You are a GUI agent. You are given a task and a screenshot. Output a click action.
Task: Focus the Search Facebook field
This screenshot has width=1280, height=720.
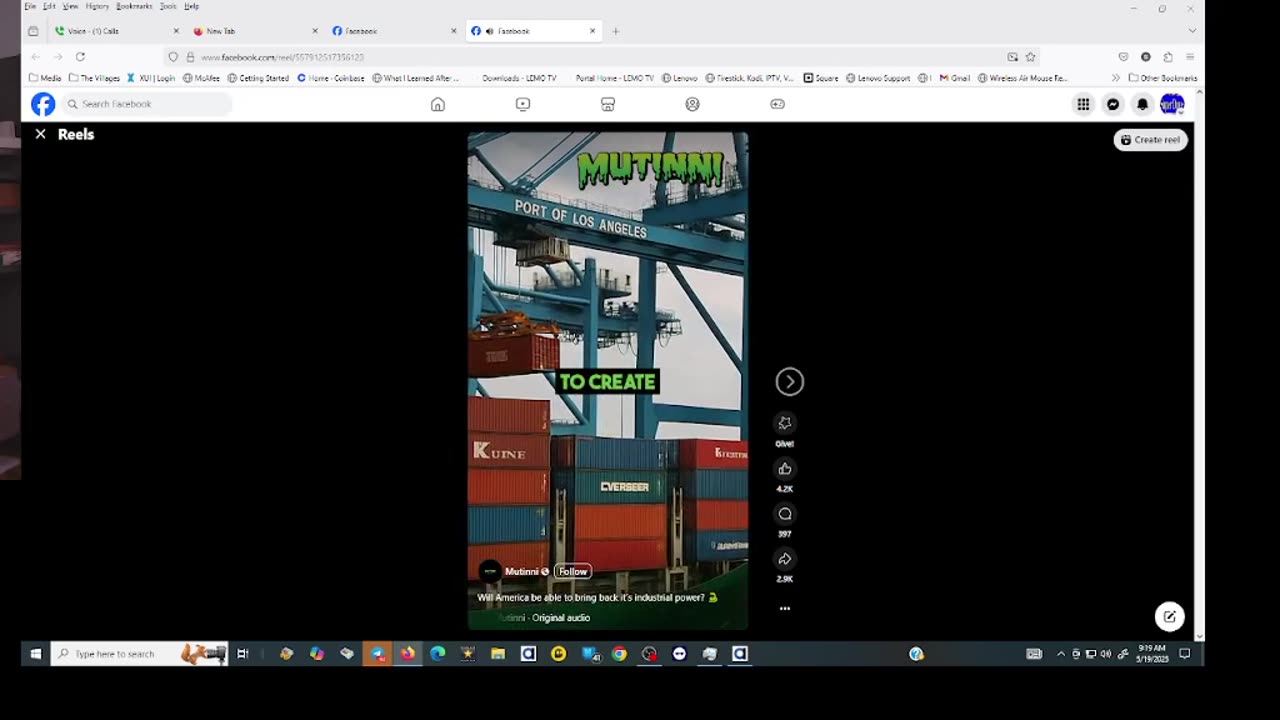pyautogui.click(x=146, y=104)
